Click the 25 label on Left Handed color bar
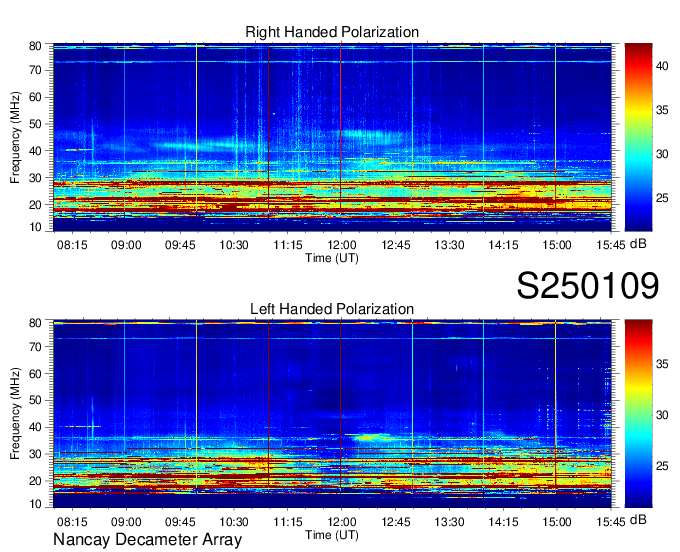Screen dimensions: 680x552 662,466
